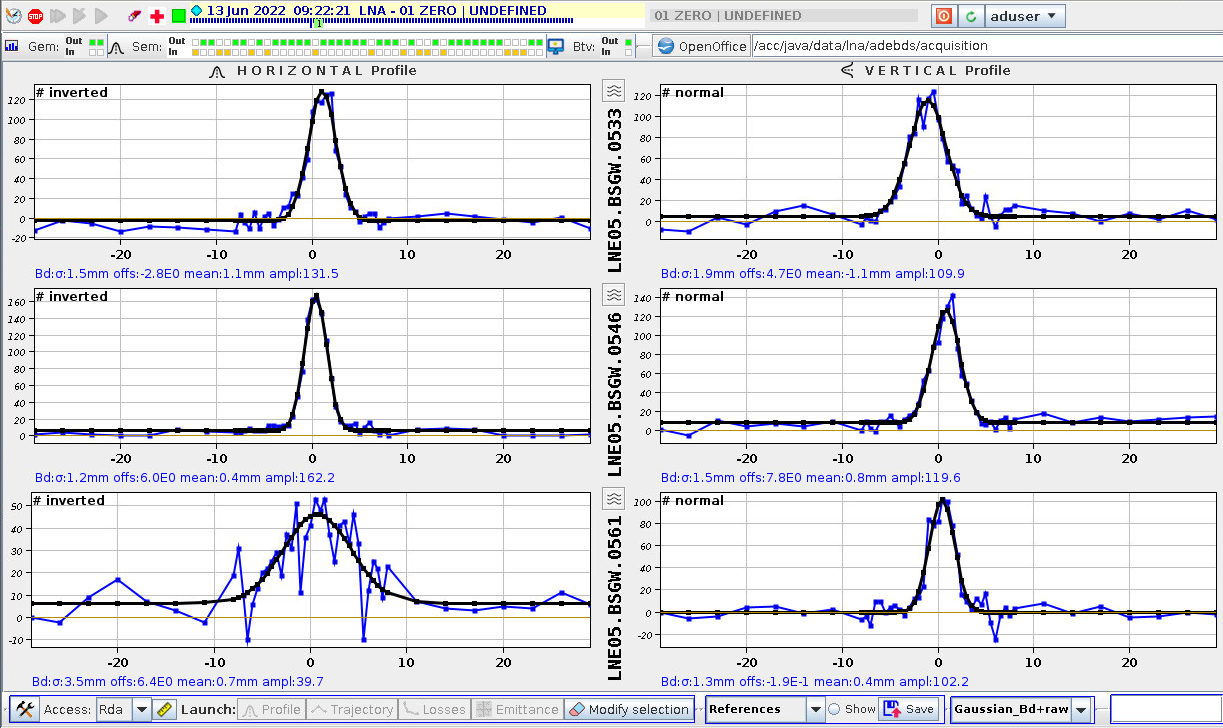The width and height of the screenshot is (1223, 728).
Task: Click the step-forward playback icon
Action: point(79,16)
